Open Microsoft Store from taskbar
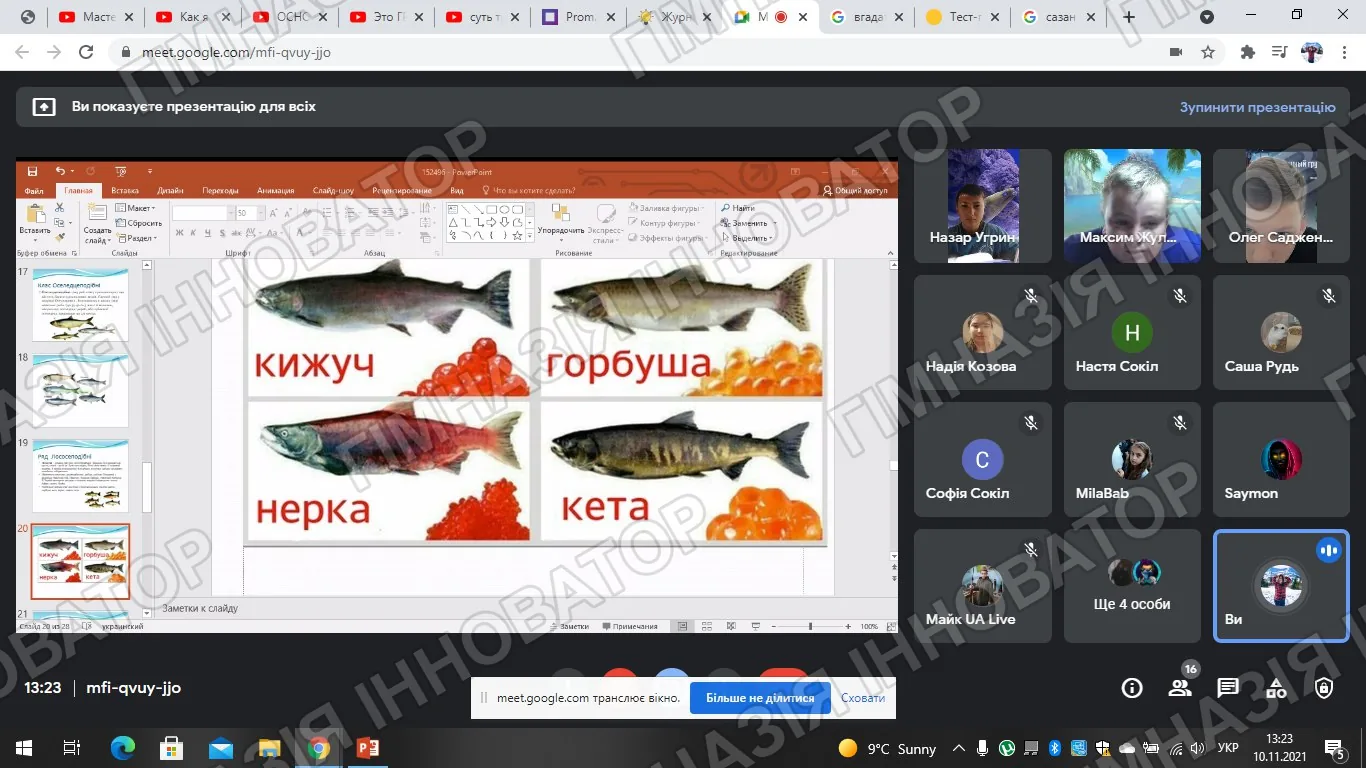This screenshot has height=768, width=1366. 171,748
